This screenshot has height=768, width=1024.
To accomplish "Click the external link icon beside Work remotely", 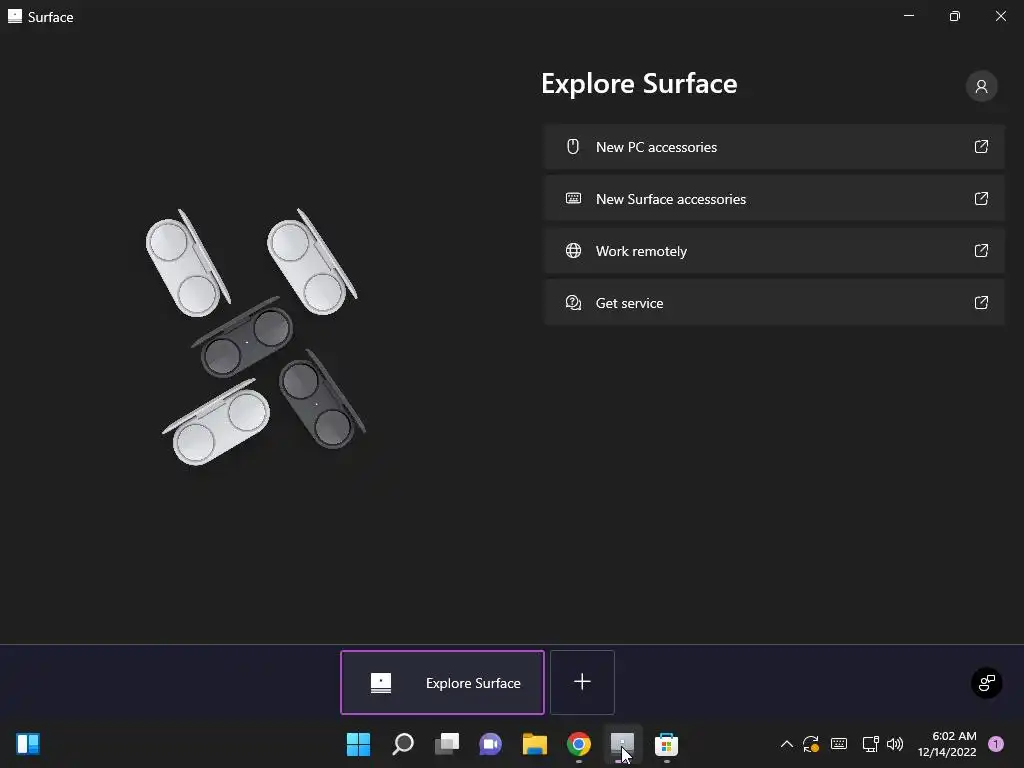I will (x=981, y=250).
